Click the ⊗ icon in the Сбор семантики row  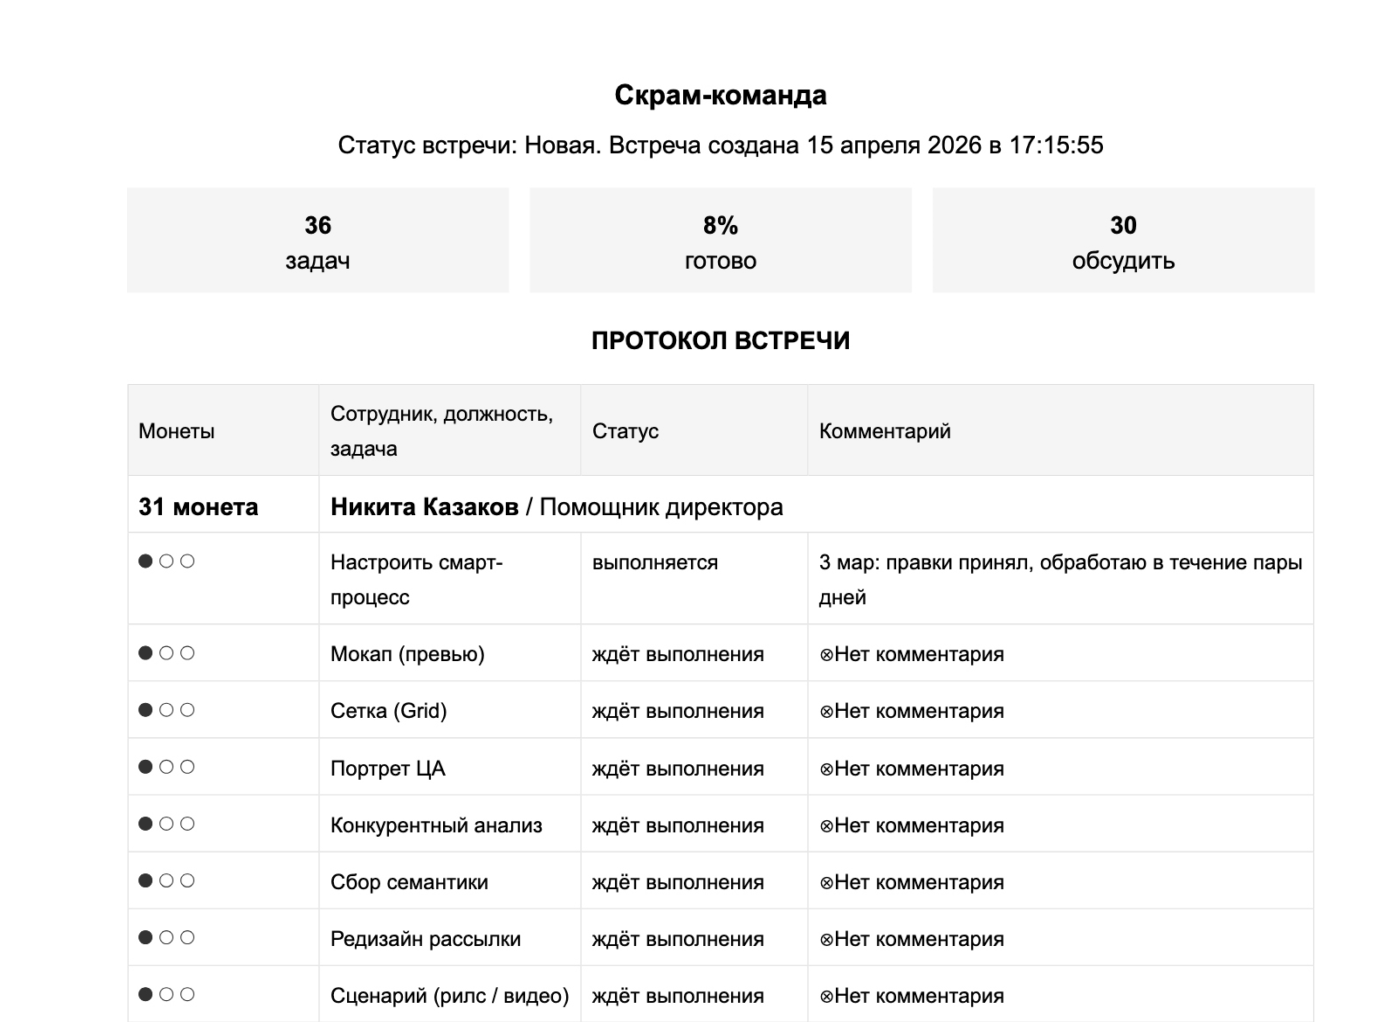826,883
